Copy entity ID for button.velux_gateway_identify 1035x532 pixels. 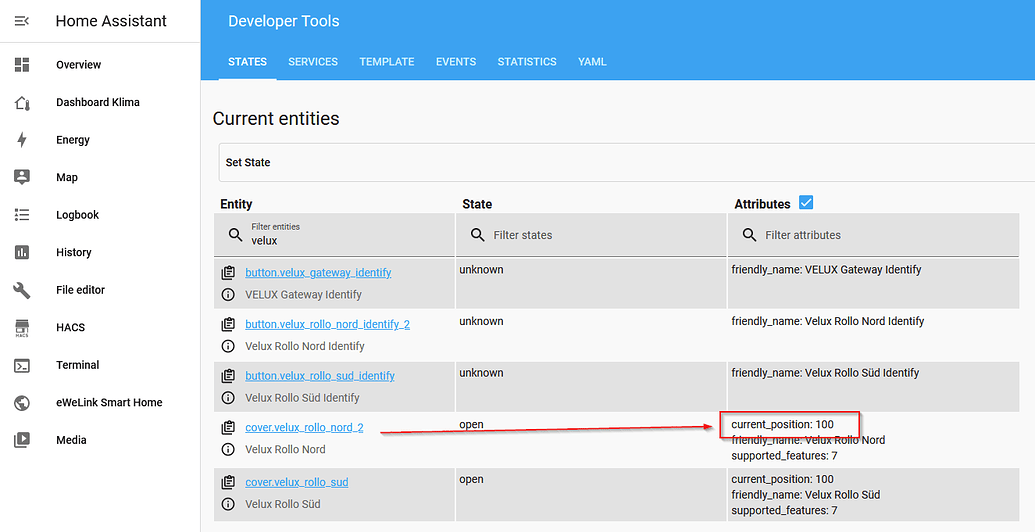pyautogui.click(x=228, y=273)
